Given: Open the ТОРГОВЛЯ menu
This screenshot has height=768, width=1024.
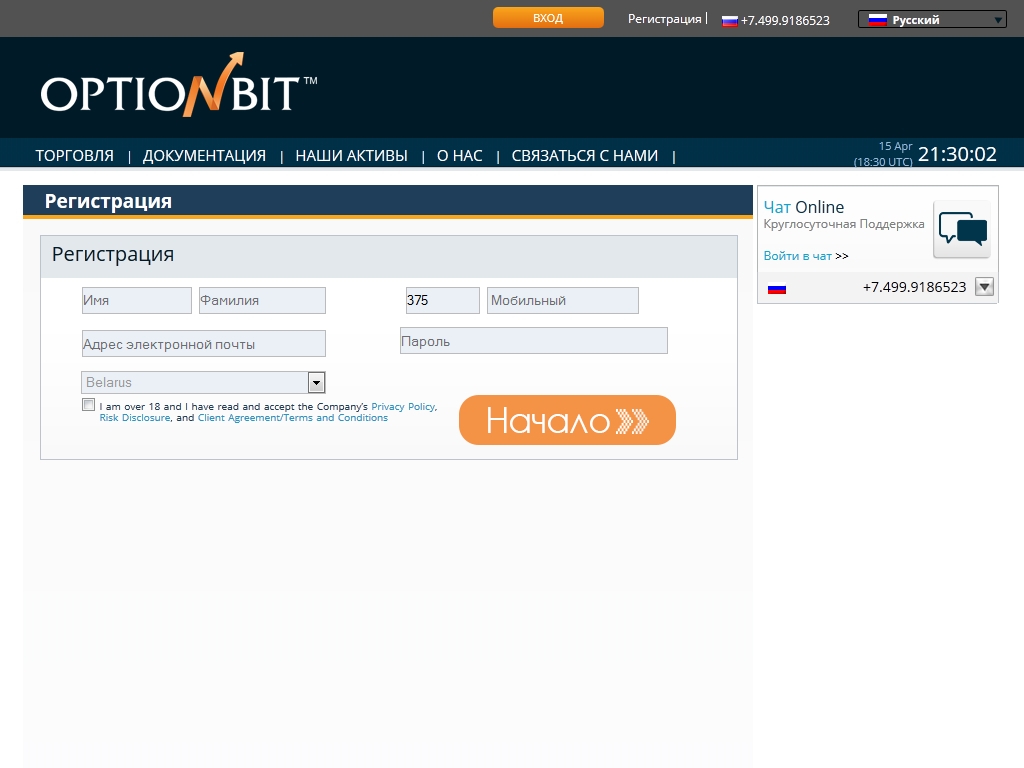Looking at the screenshot, I should 75,156.
